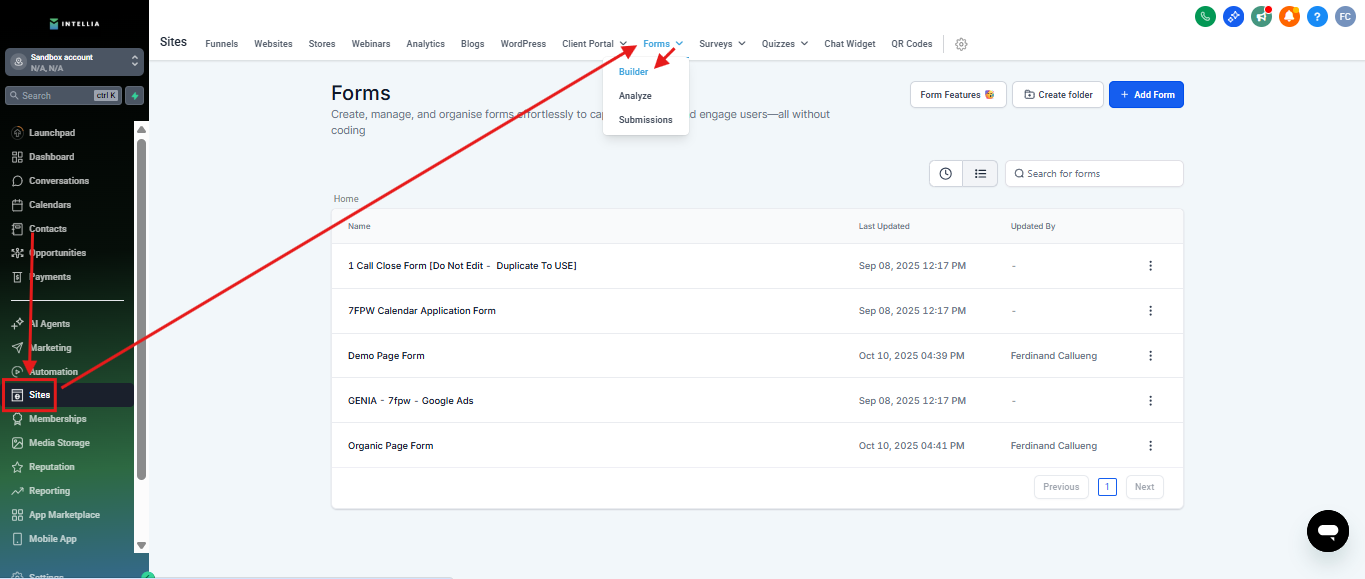The height and width of the screenshot is (579, 1365).
Task: Open the Sites settings gear icon
Action: [961, 44]
